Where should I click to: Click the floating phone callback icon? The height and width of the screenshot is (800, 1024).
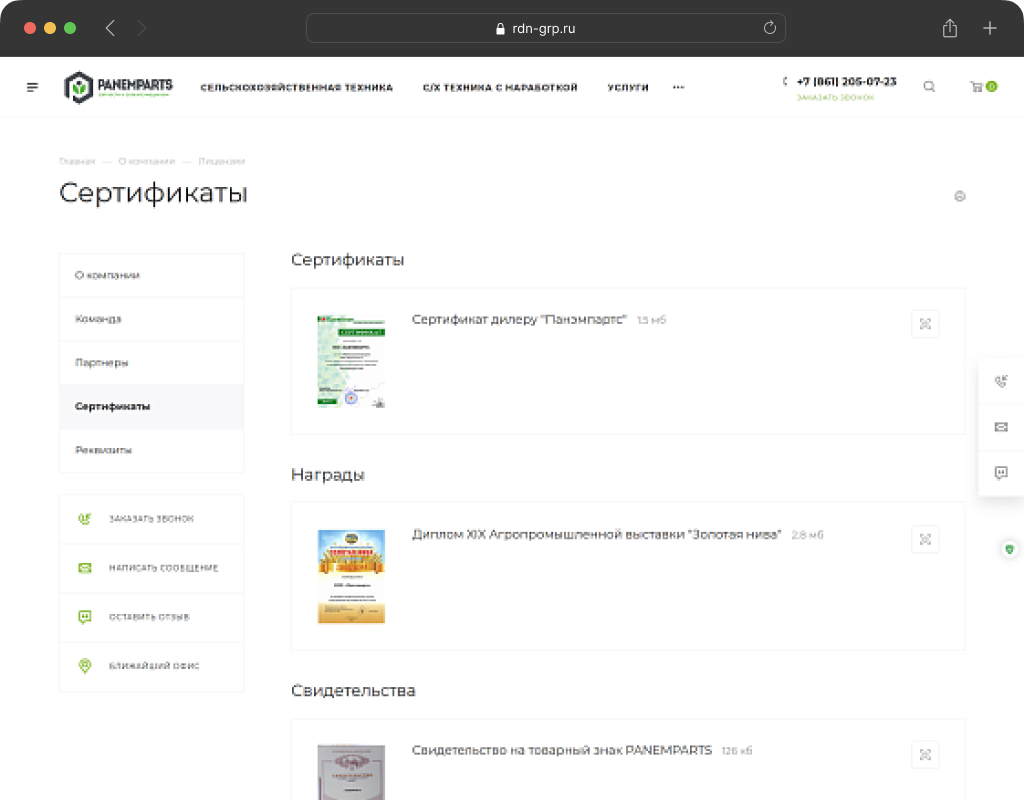pos(1001,381)
